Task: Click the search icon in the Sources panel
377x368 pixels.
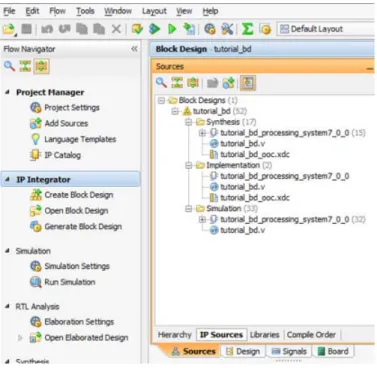Action: (x=161, y=82)
